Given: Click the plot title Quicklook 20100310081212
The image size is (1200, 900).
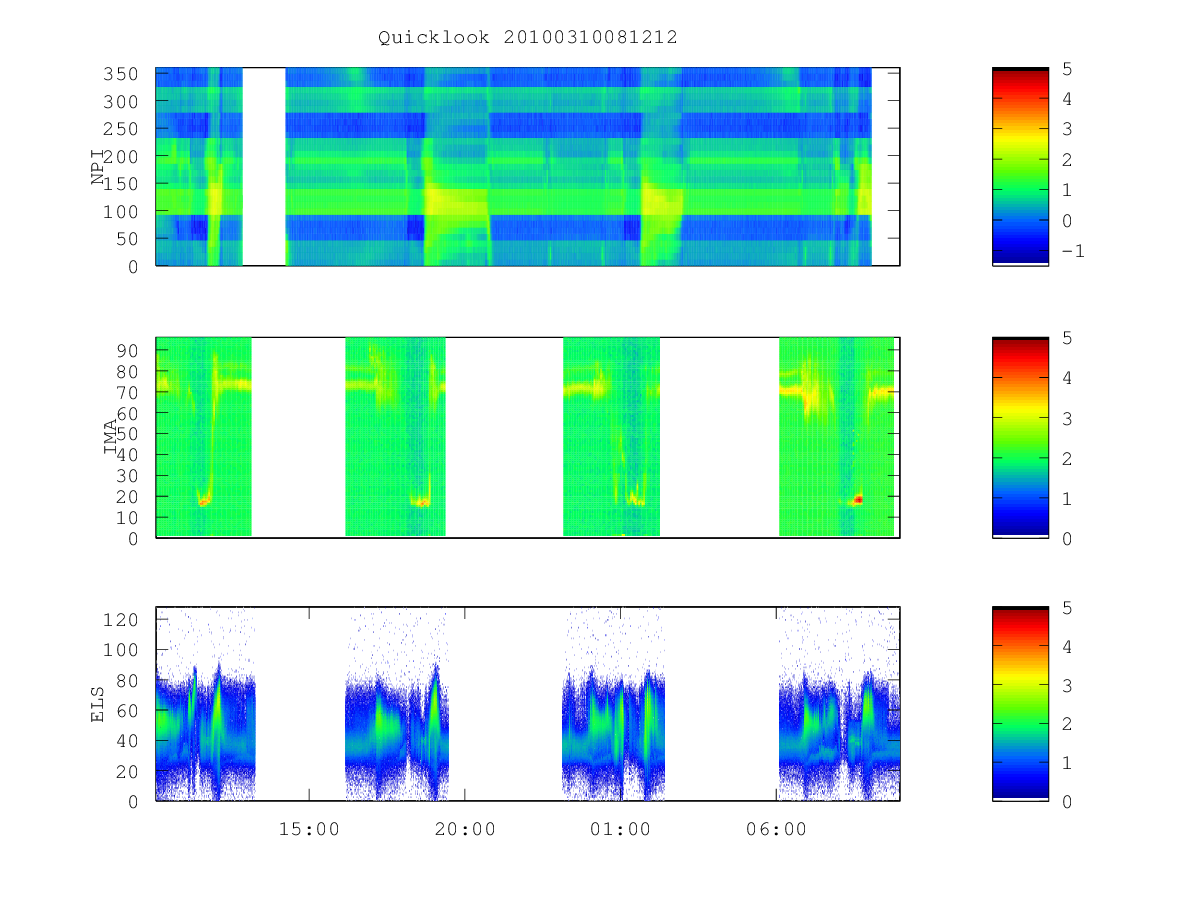Looking at the screenshot, I should 528,37.
